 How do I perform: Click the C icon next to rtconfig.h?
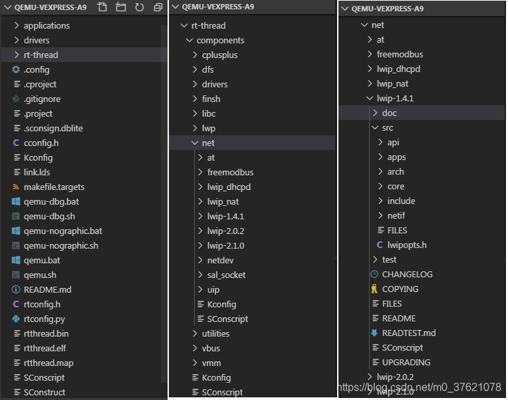point(16,304)
